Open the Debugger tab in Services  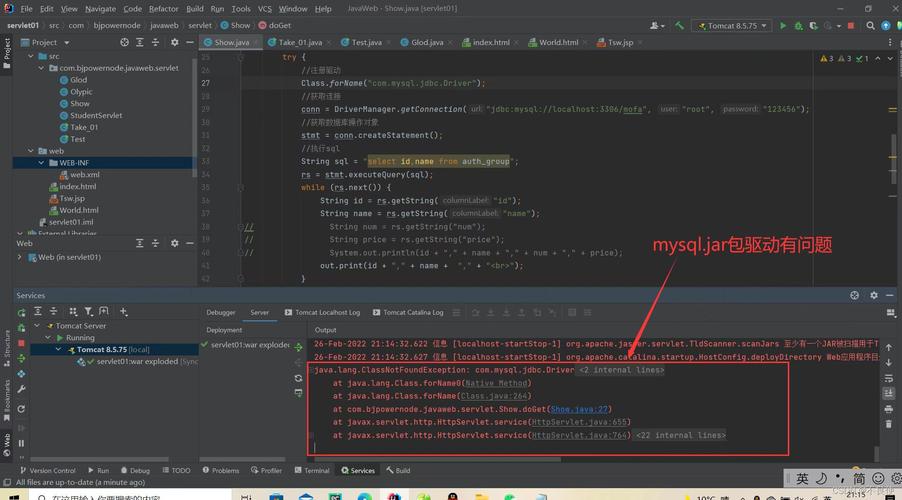click(221, 312)
